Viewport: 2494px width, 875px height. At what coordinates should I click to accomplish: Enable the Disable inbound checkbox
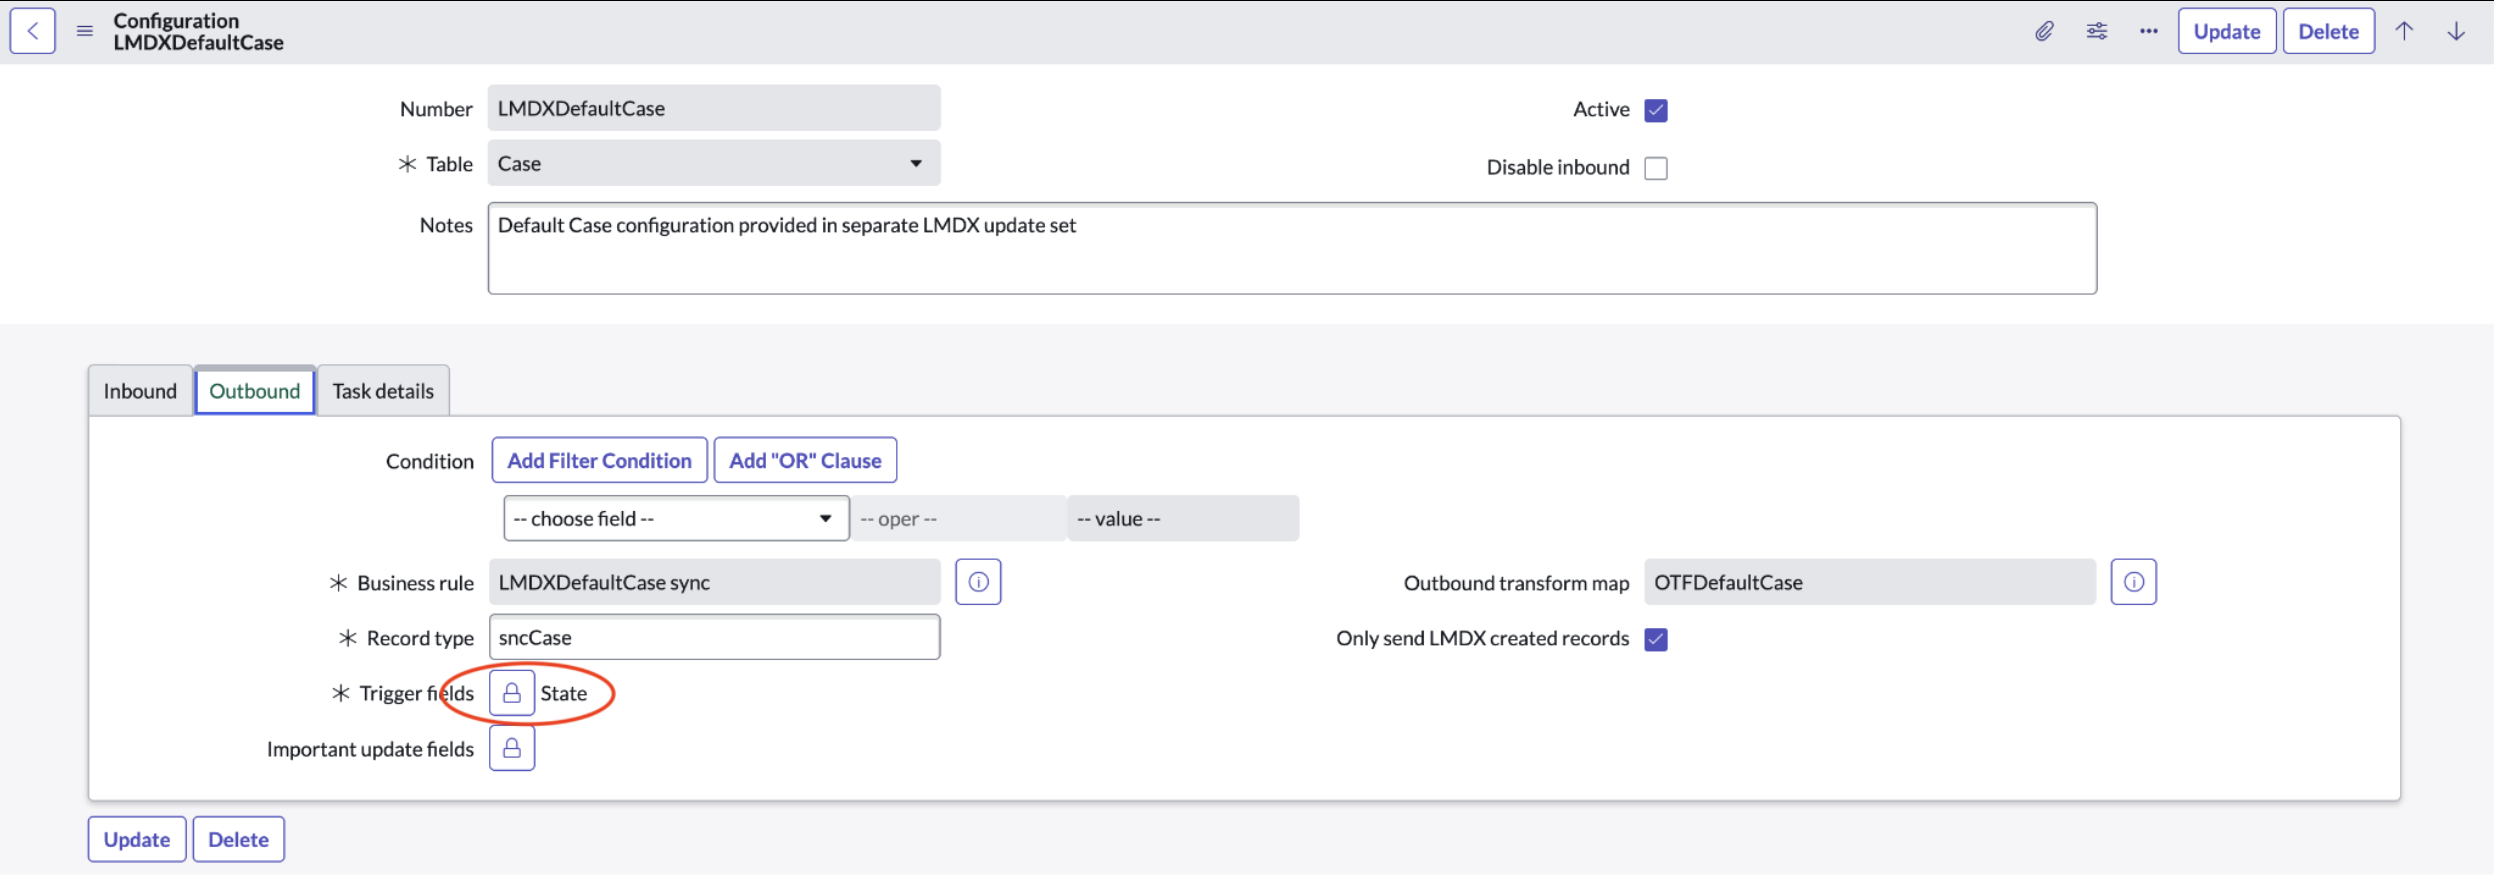1656,168
